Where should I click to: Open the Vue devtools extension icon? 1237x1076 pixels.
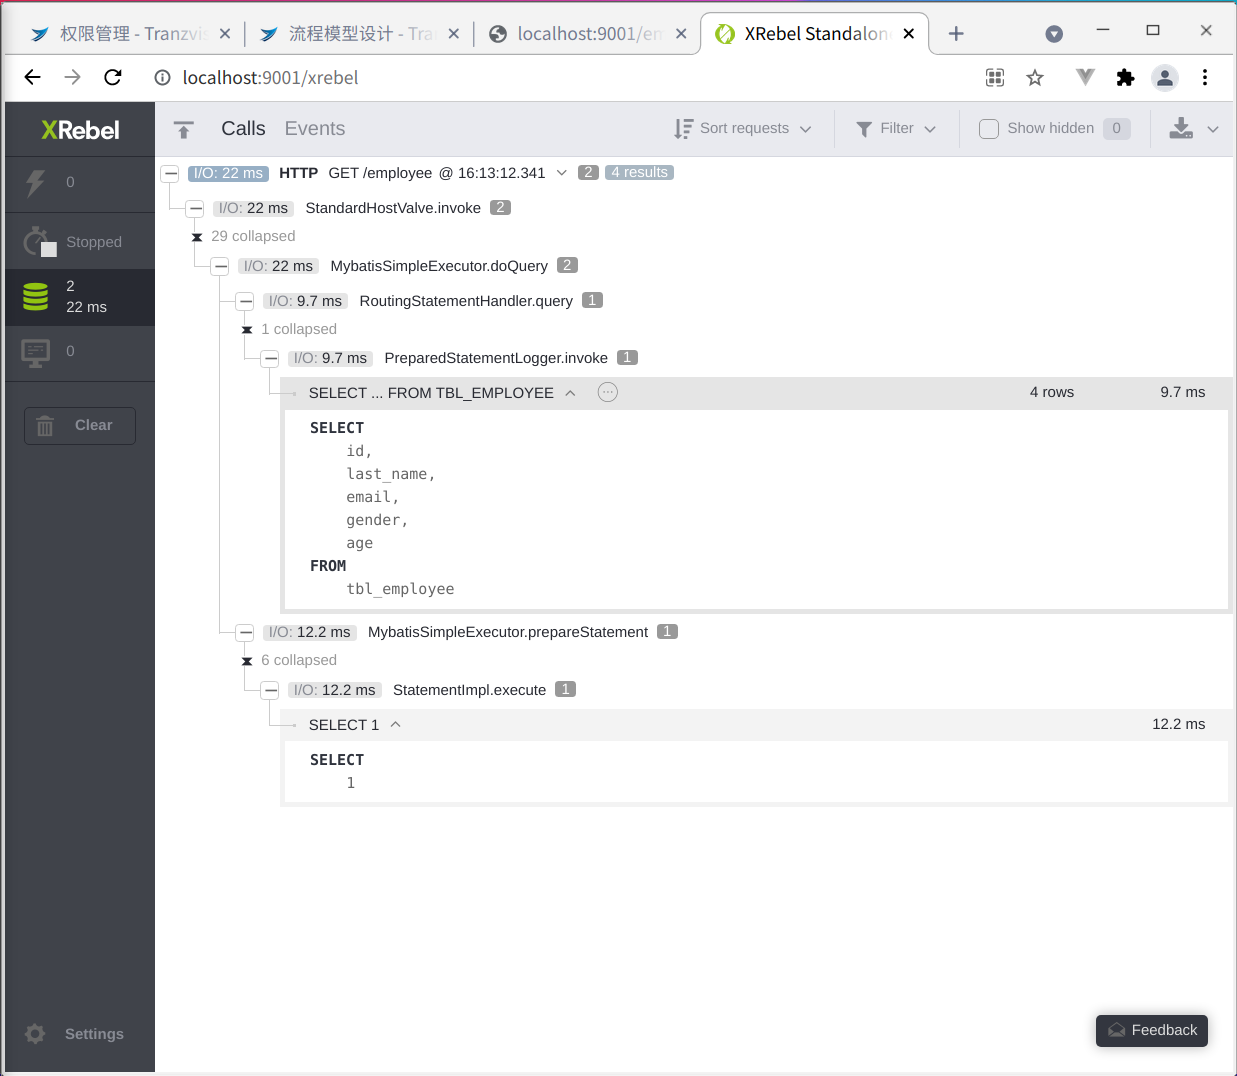pos(1085,78)
